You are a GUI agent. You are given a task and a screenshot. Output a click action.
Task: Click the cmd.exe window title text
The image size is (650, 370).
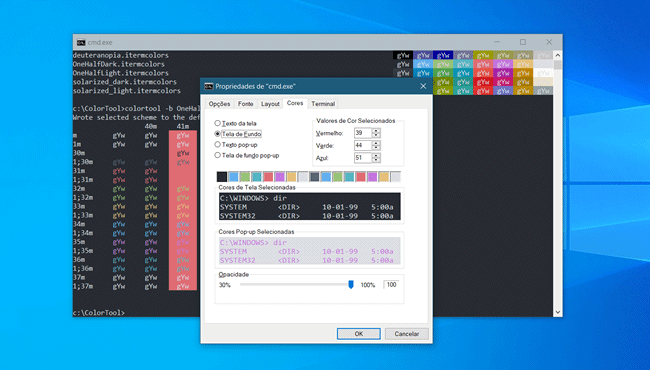pyautogui.click(x=100, y=42)
